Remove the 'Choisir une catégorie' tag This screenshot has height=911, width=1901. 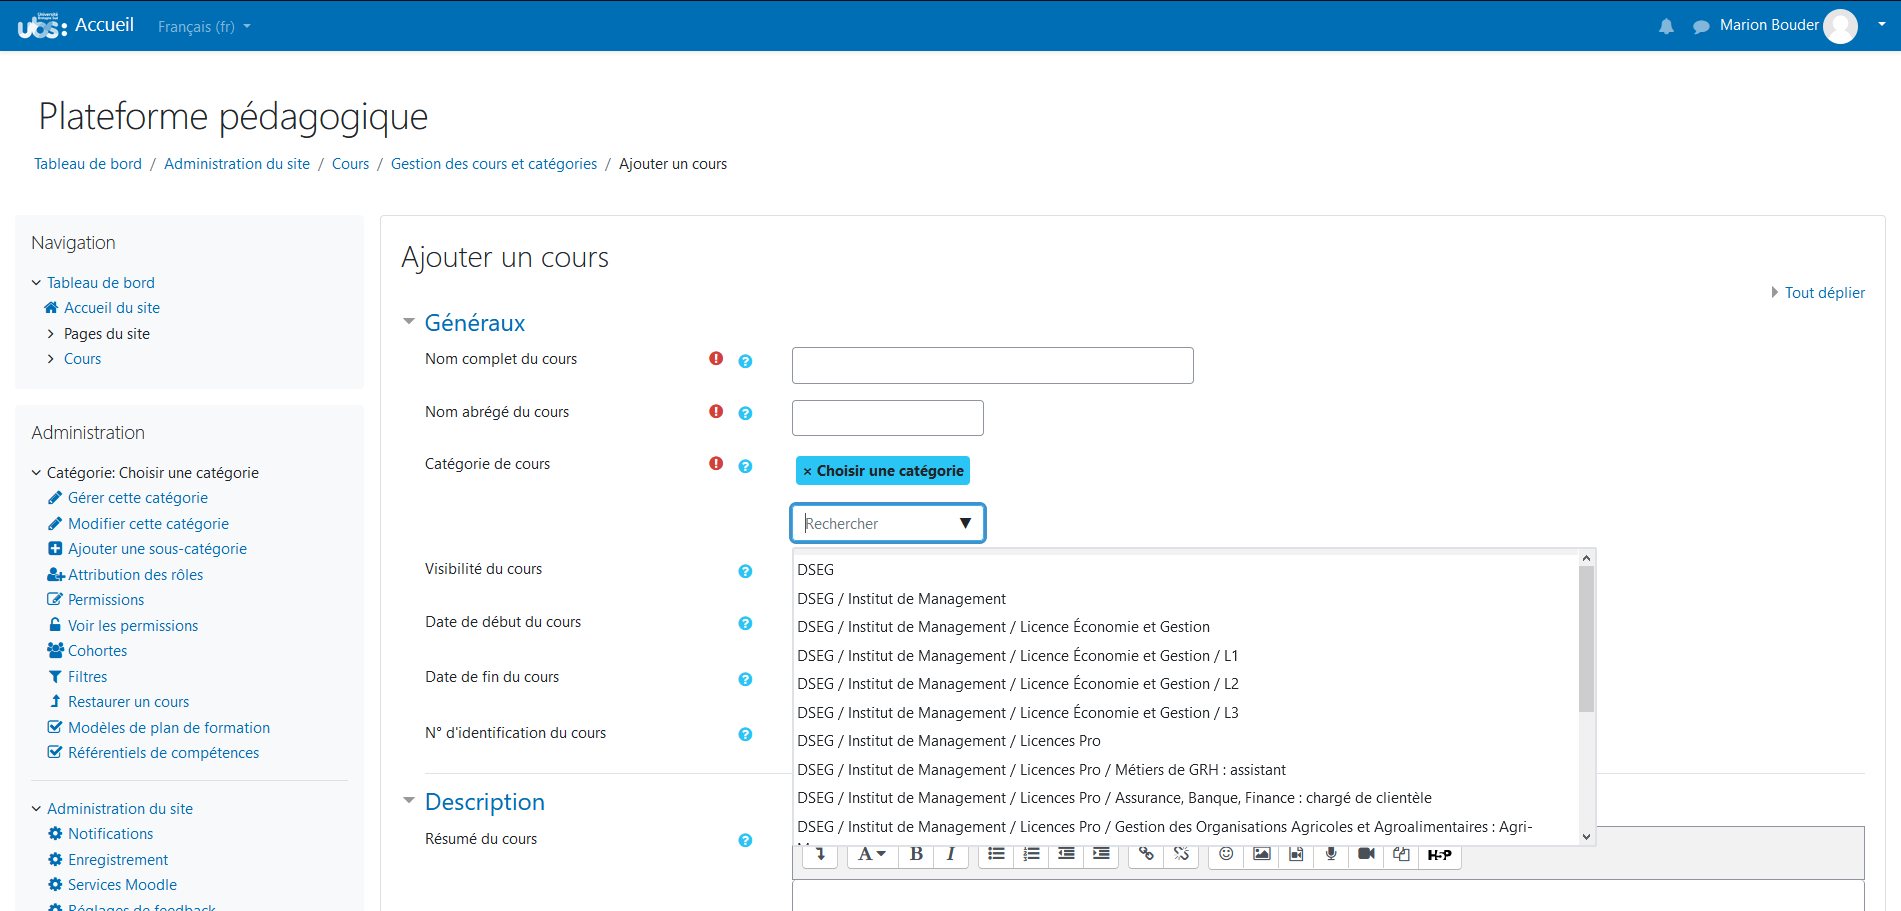pyautogui.click(x=883, y=471)
